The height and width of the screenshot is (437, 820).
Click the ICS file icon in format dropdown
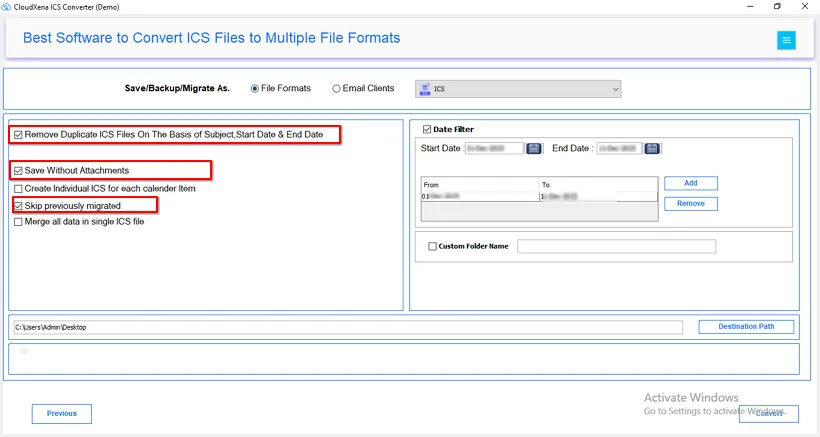click(x=425, y=89)
